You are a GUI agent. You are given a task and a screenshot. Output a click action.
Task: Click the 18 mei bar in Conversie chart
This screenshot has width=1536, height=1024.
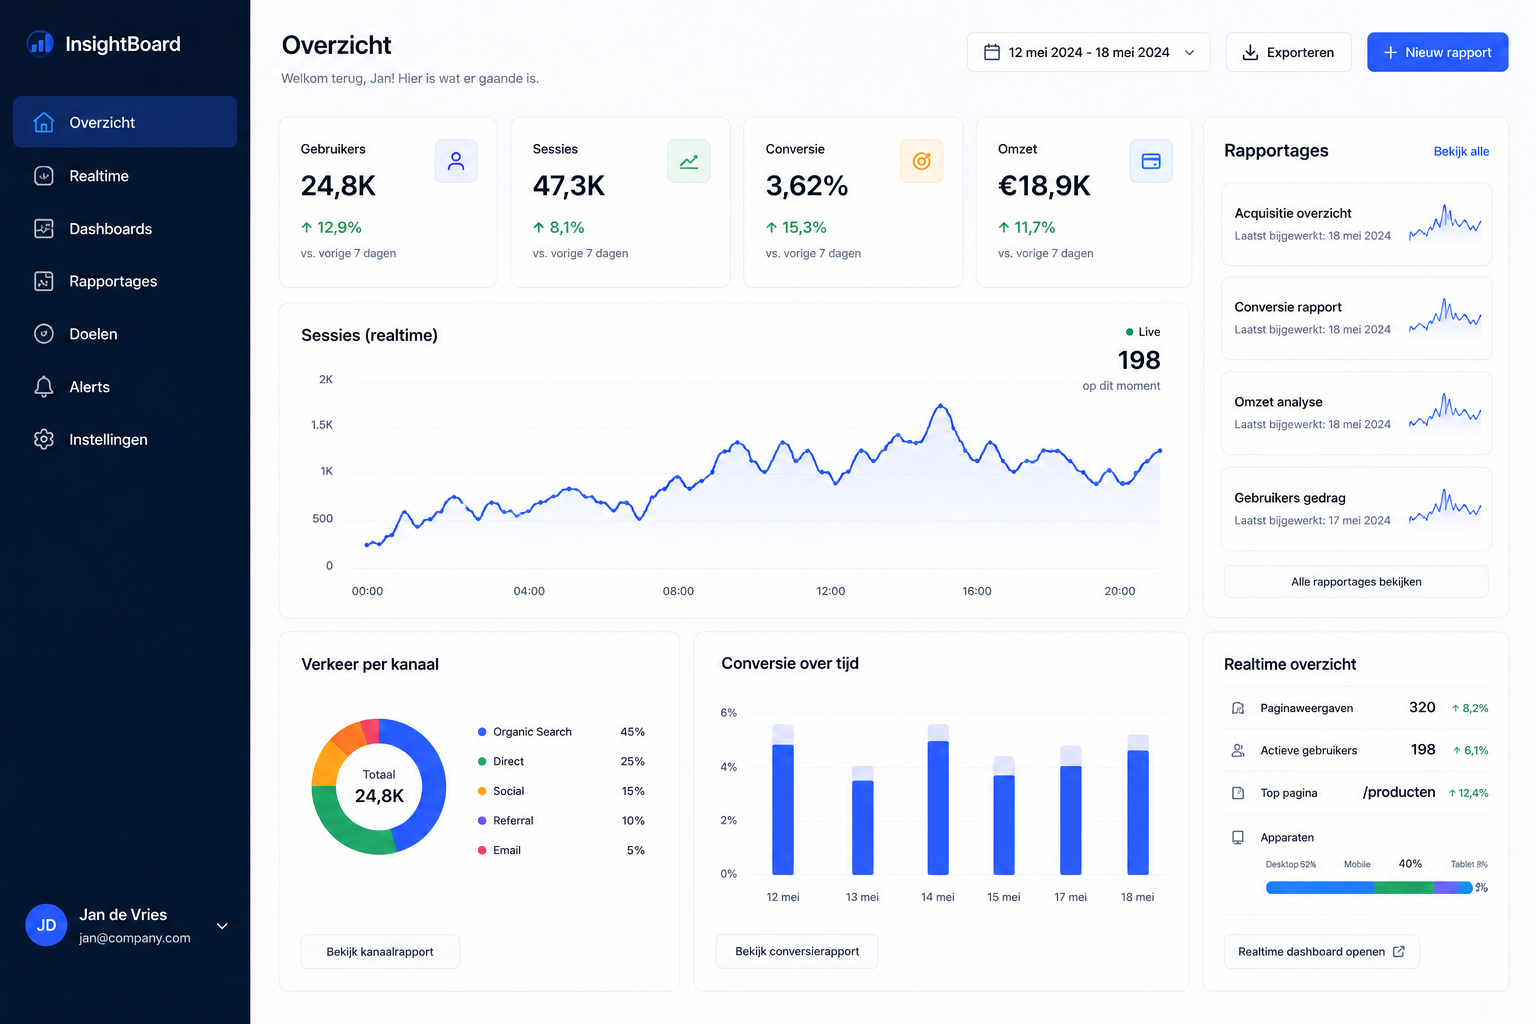coord(1138,805)
